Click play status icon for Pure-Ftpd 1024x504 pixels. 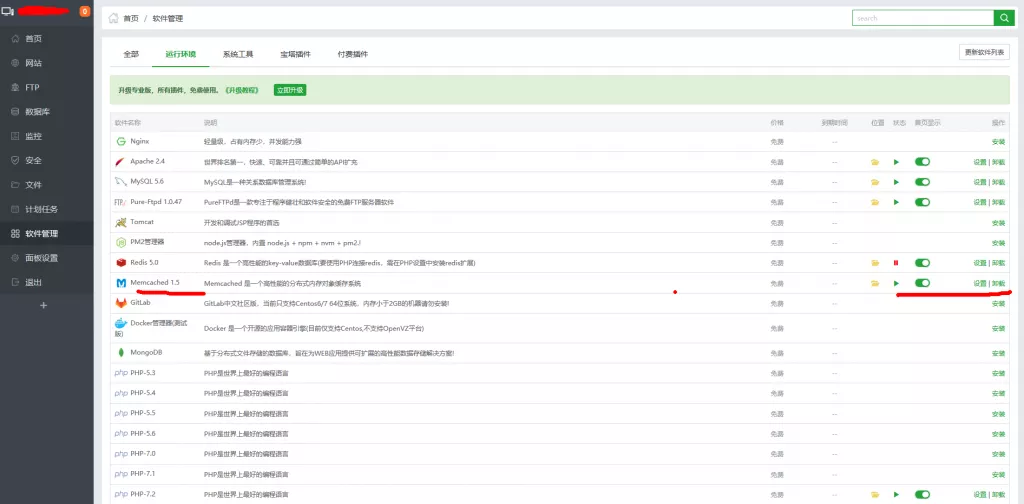(897, 202)
